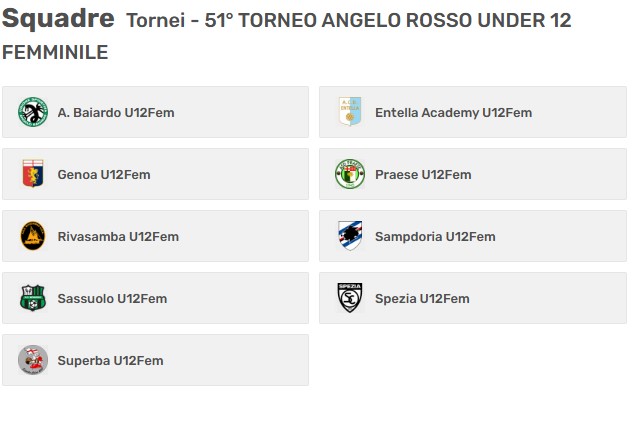Click the Genoa club crest icon
The width and height of the screenshot is (633, 423).
click(33, 174)
